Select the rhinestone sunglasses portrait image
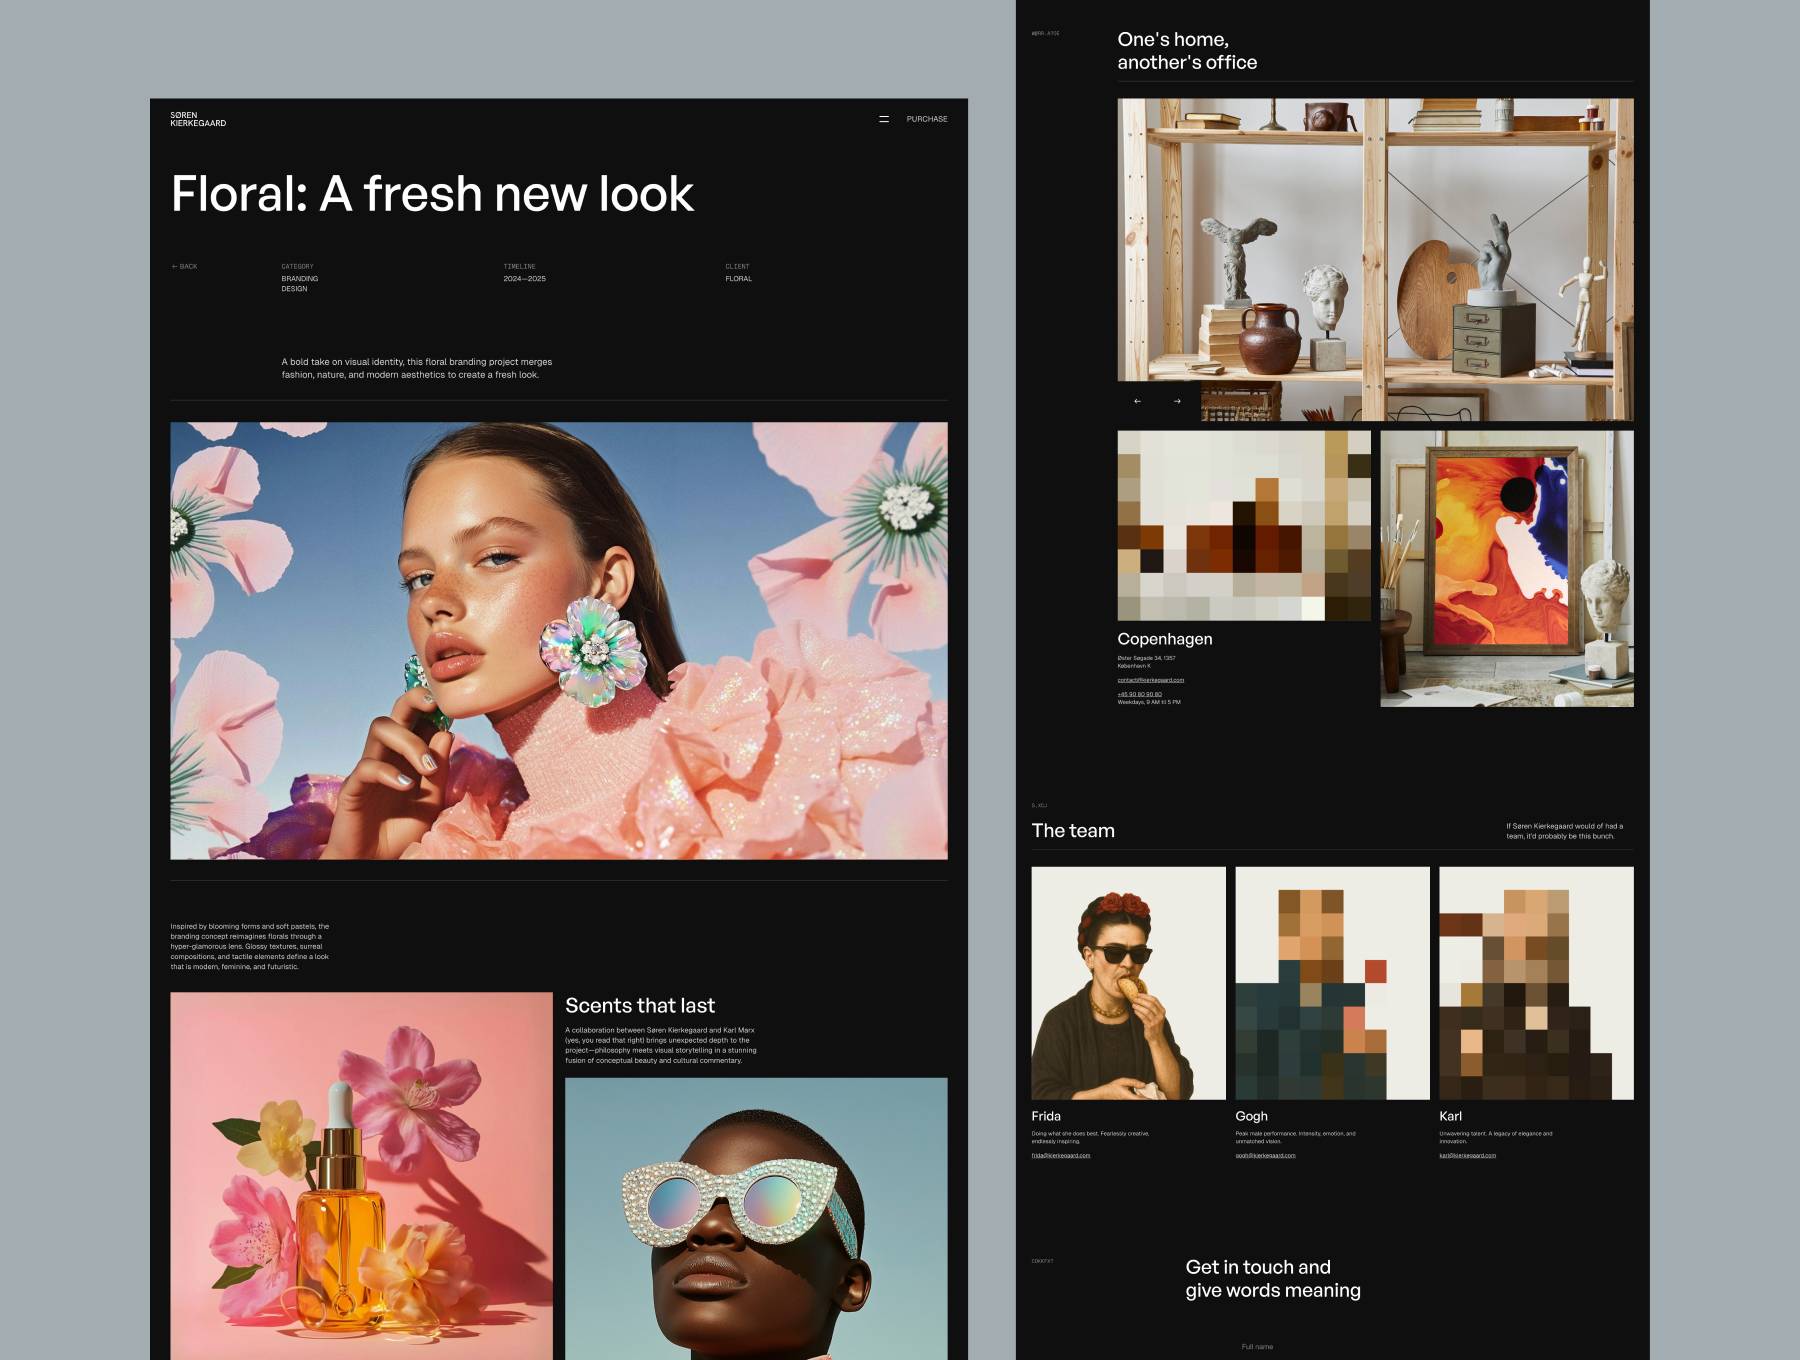The image size is (1800, 1360). coord(755,1218)
